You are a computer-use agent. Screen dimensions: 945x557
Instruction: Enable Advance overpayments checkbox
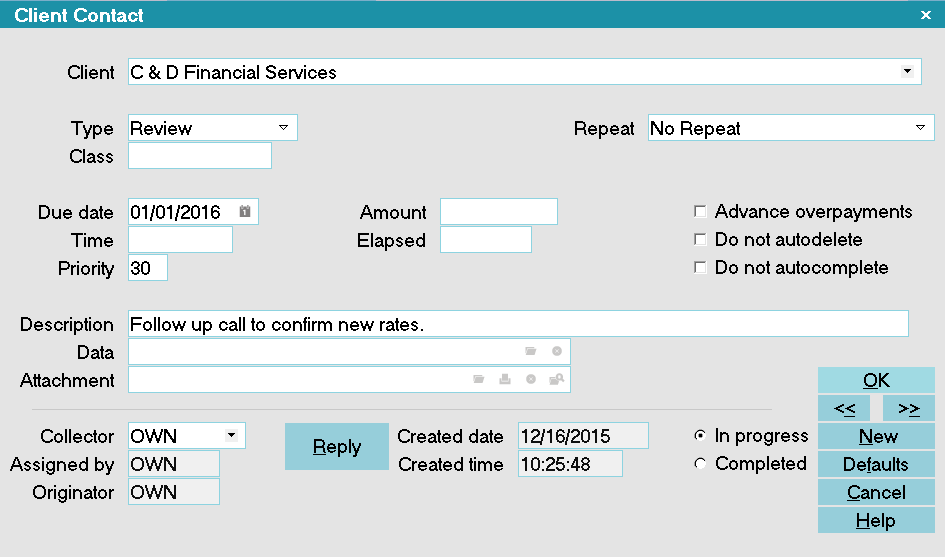click(x=700, y=212)
